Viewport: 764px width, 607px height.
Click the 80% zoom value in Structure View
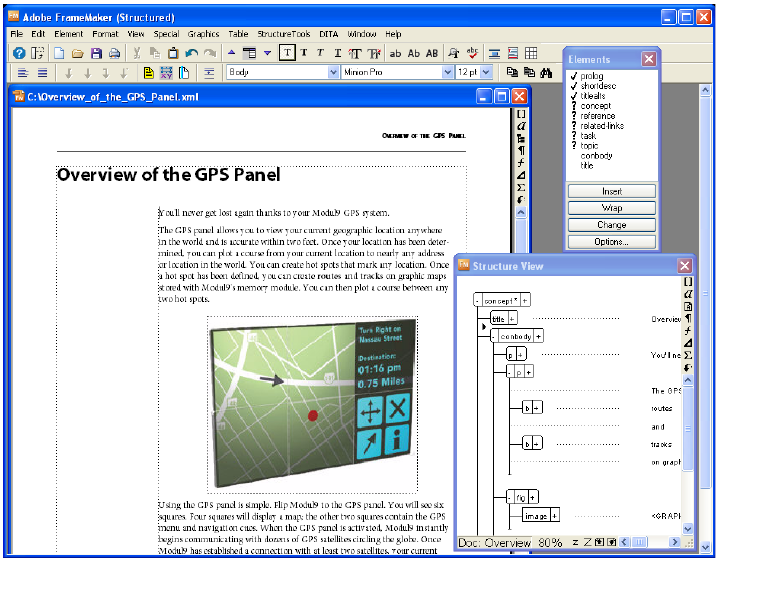coord(550,542)
